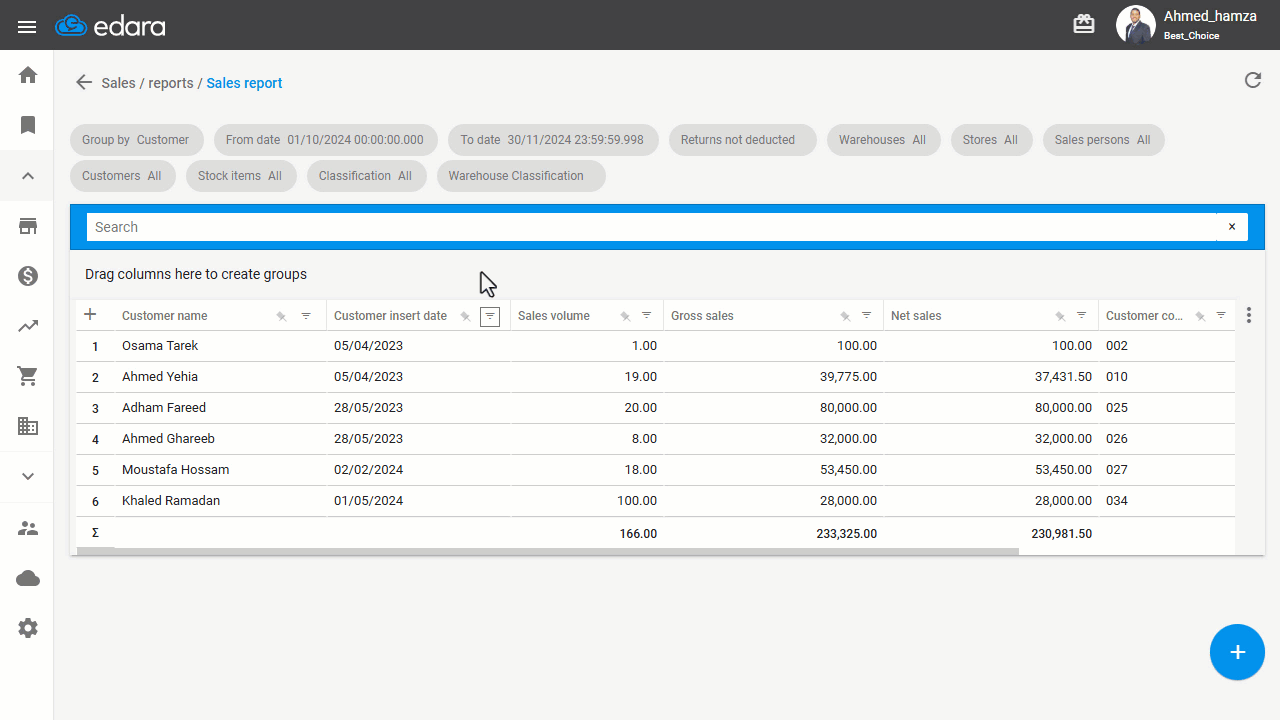Refresh the sales report

pyautogui.click(x=1252, y=80)
